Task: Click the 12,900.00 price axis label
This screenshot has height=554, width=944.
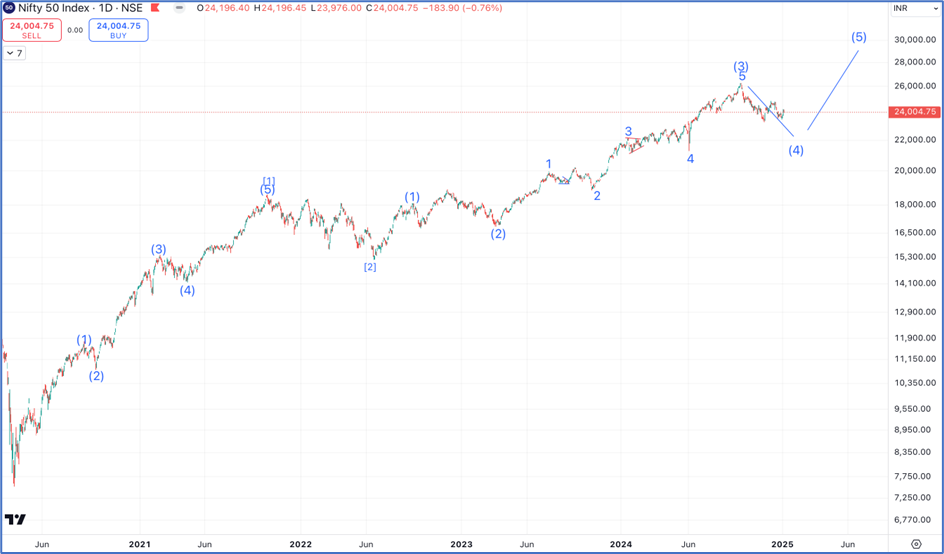Action: pos(914,312)
